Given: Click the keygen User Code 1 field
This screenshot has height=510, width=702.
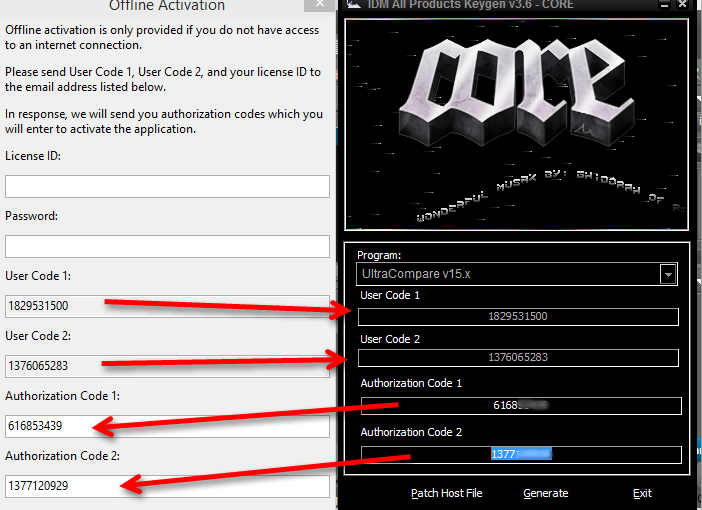Looking at the screenshot, I should [518, 317].
